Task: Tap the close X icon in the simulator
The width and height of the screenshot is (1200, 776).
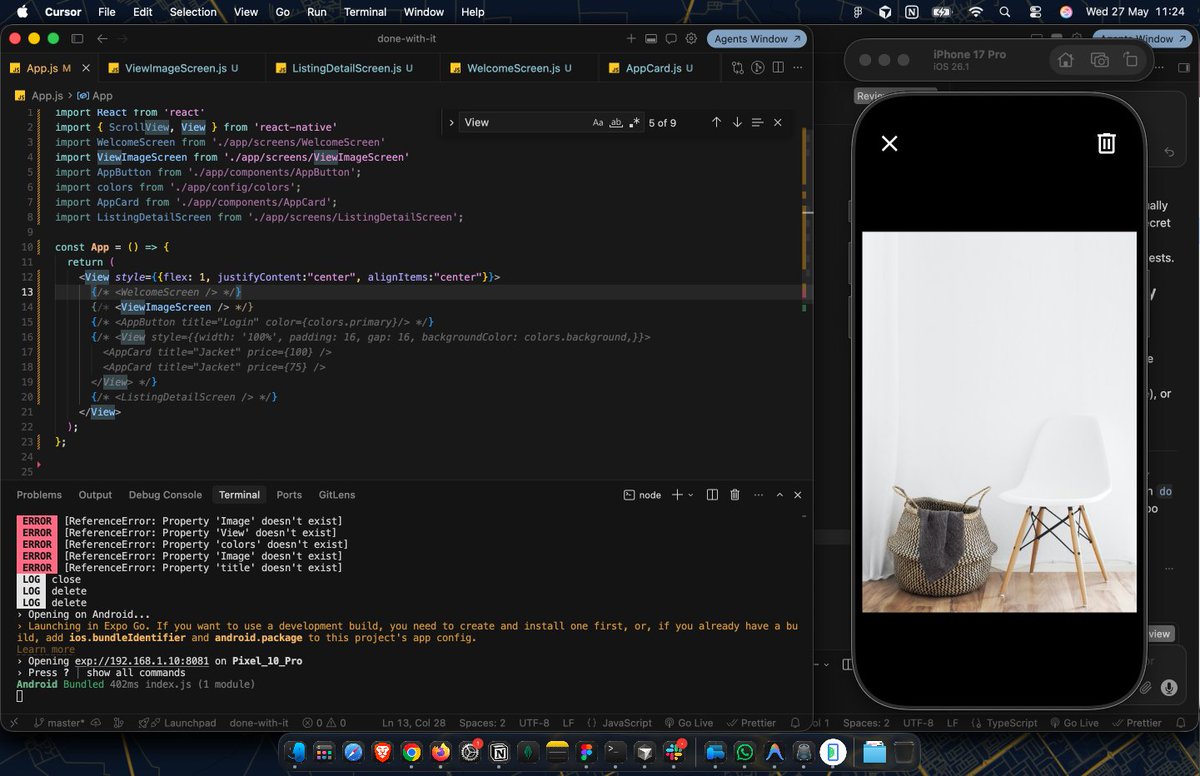Action: 889,143
